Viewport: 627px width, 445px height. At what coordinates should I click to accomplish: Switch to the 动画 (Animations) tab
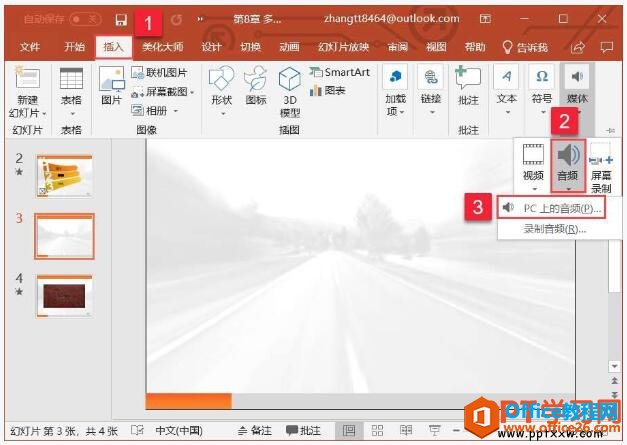[x=289, y=47]
